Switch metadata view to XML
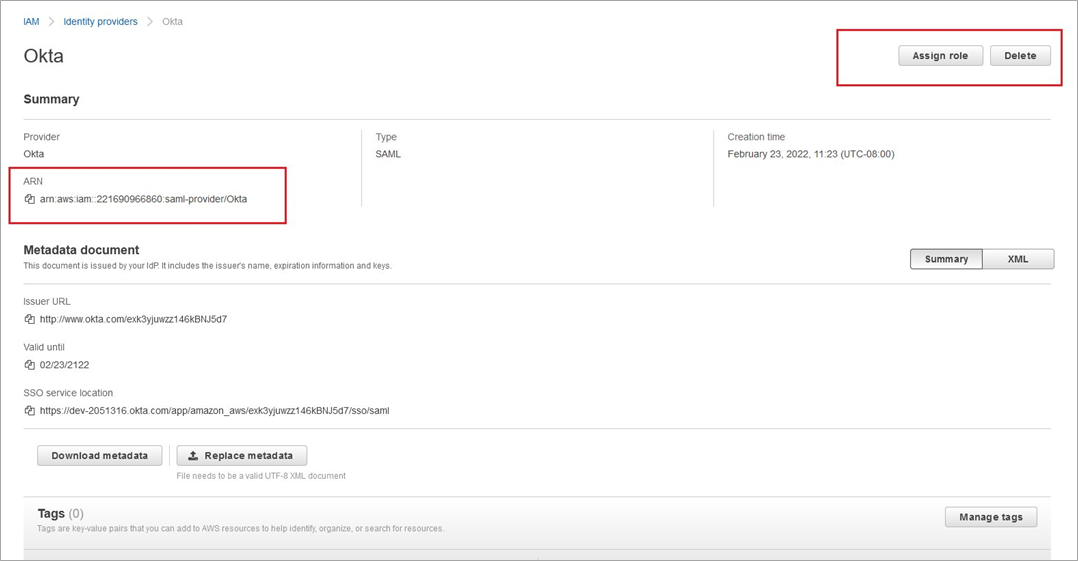 tap(1018, 259)
